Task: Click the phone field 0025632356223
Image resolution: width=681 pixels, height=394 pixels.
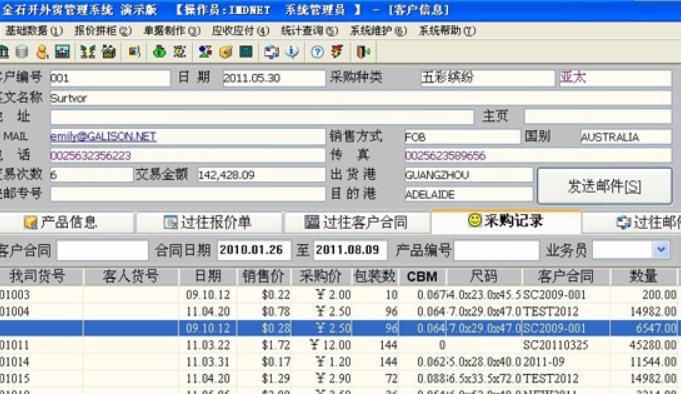Action: [188, 156]
